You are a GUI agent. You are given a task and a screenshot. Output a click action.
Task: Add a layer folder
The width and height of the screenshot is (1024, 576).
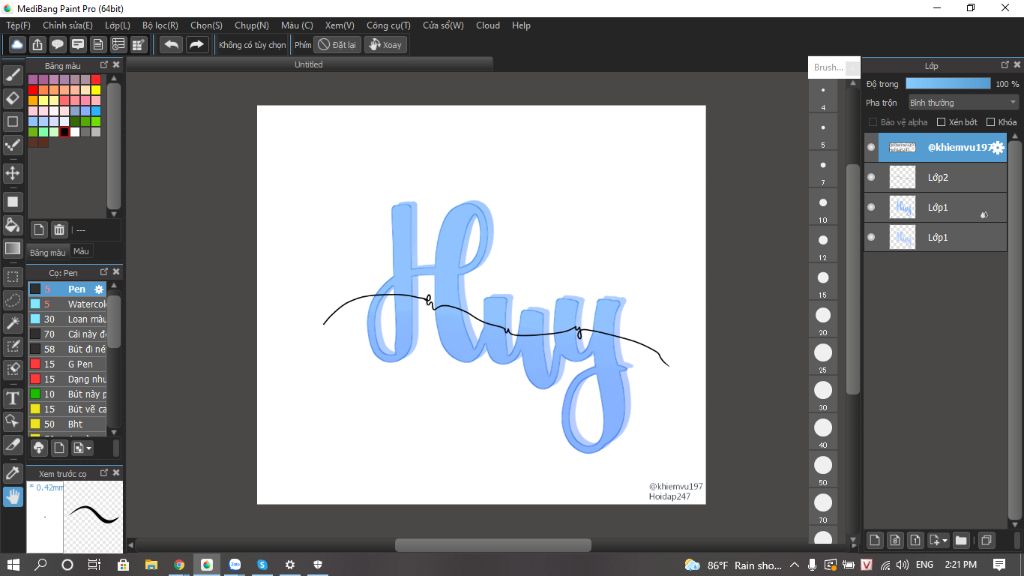(x=961, y=540)
